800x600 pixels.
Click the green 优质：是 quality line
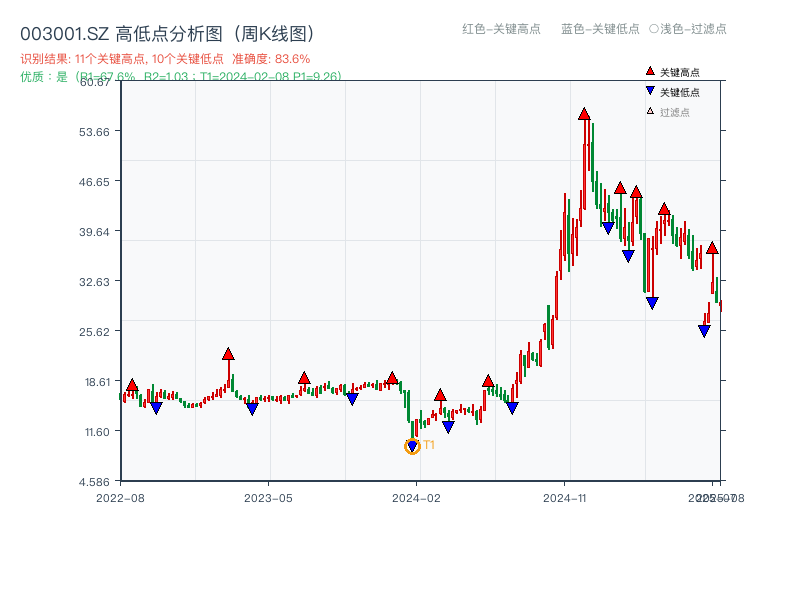click(x=181, y=77)
